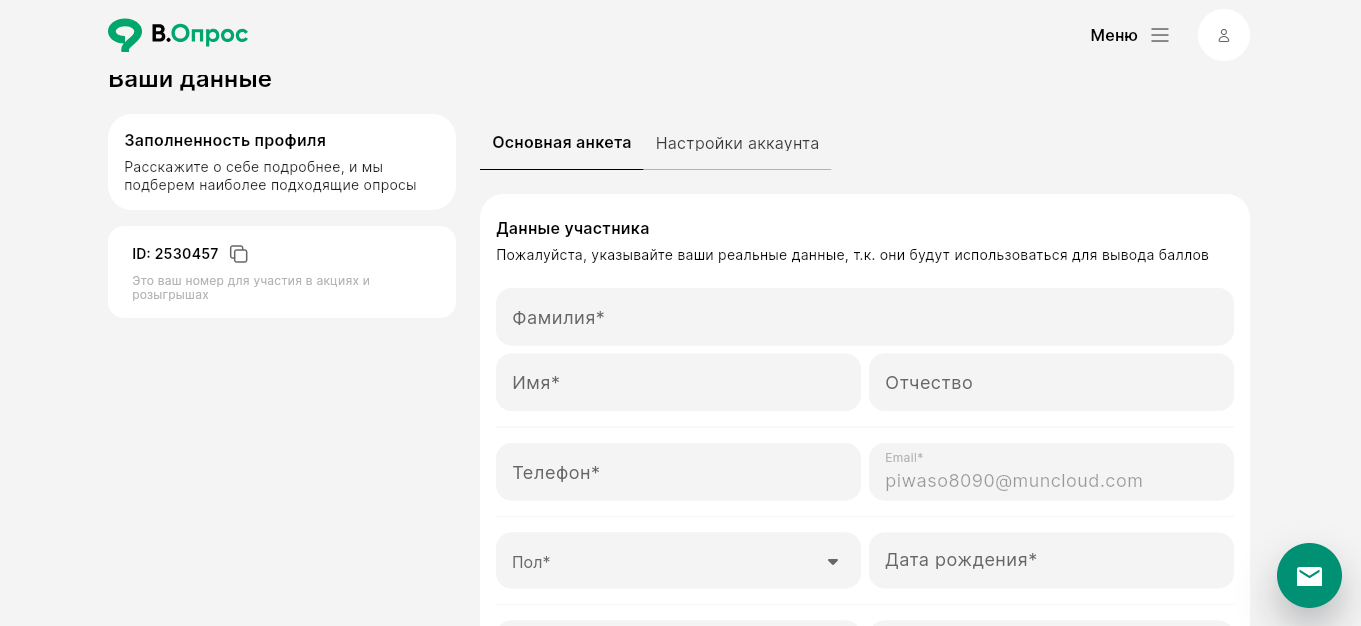Click the Отчество input field

coord(1051,382)
